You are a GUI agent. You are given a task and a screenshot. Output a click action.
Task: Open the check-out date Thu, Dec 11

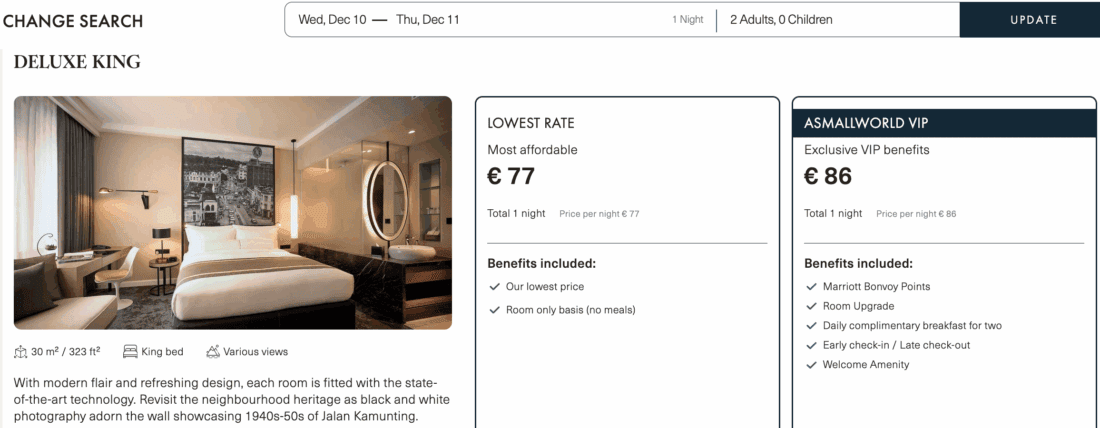point(428,20)
